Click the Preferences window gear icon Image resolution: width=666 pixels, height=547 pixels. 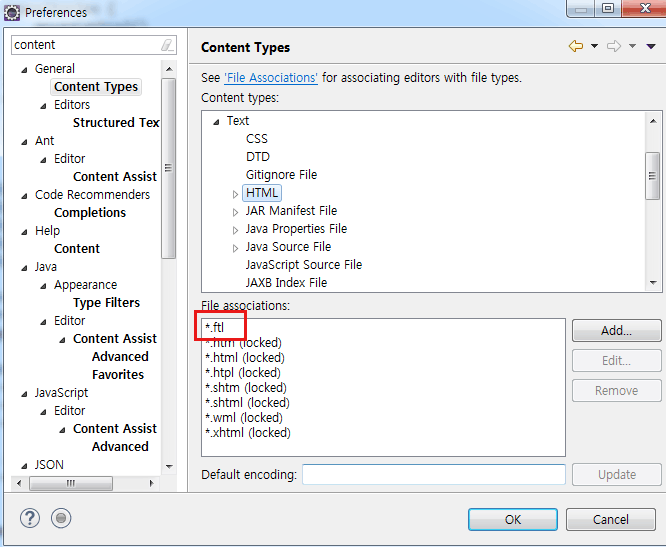tap(11, 13)
